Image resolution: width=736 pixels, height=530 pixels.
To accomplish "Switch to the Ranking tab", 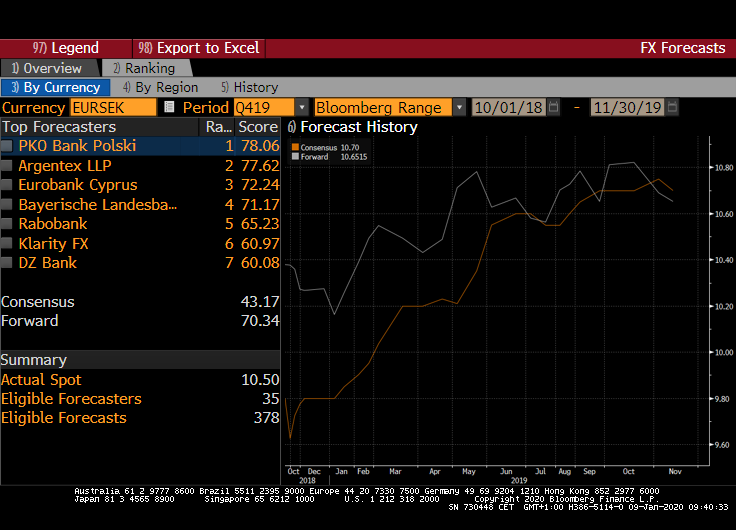I will (143, 68).
